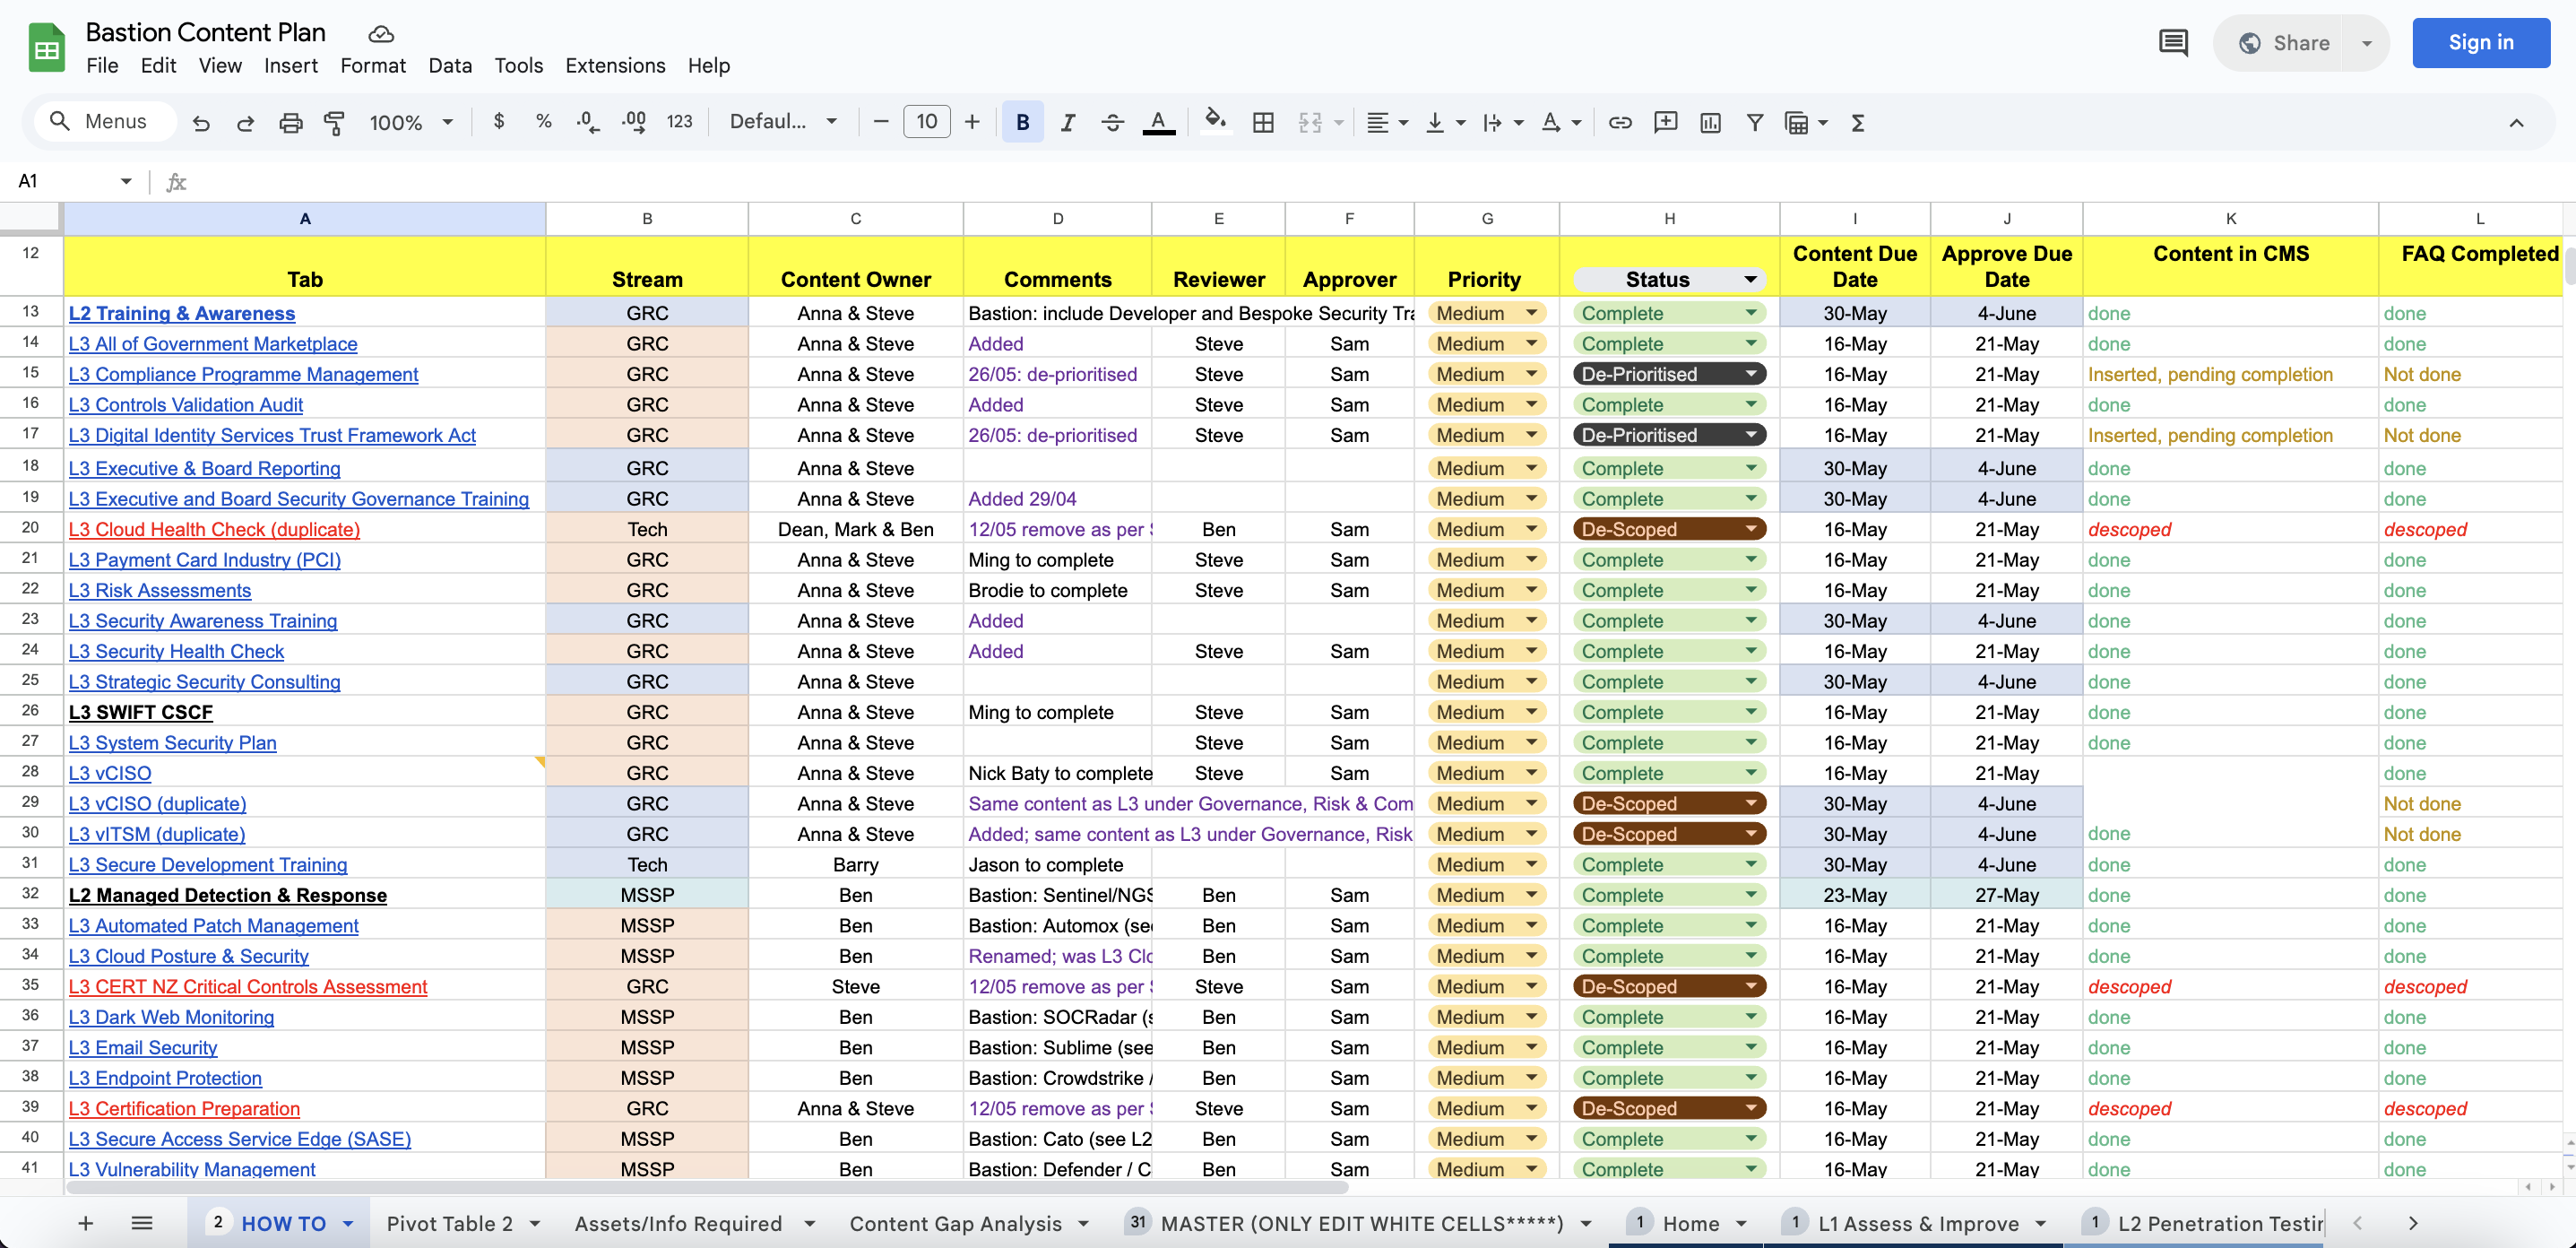
Task: Increase decimal places icon
Action: pyautogui.click(x=634, y=122)
